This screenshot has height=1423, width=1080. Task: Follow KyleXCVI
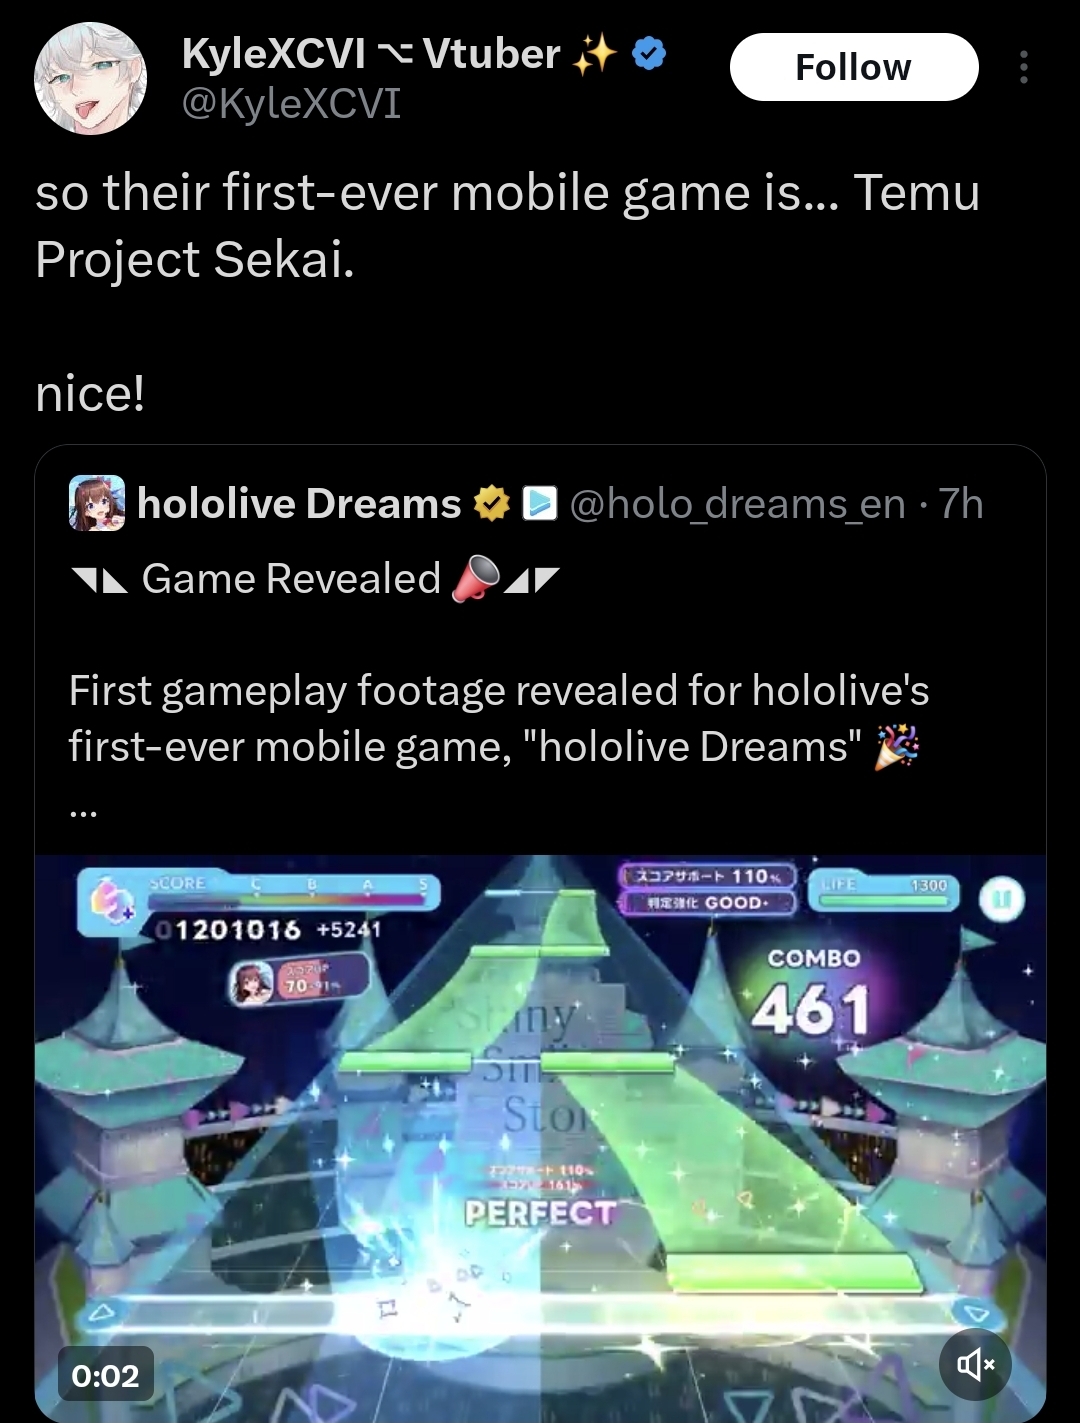coord(854,67)
